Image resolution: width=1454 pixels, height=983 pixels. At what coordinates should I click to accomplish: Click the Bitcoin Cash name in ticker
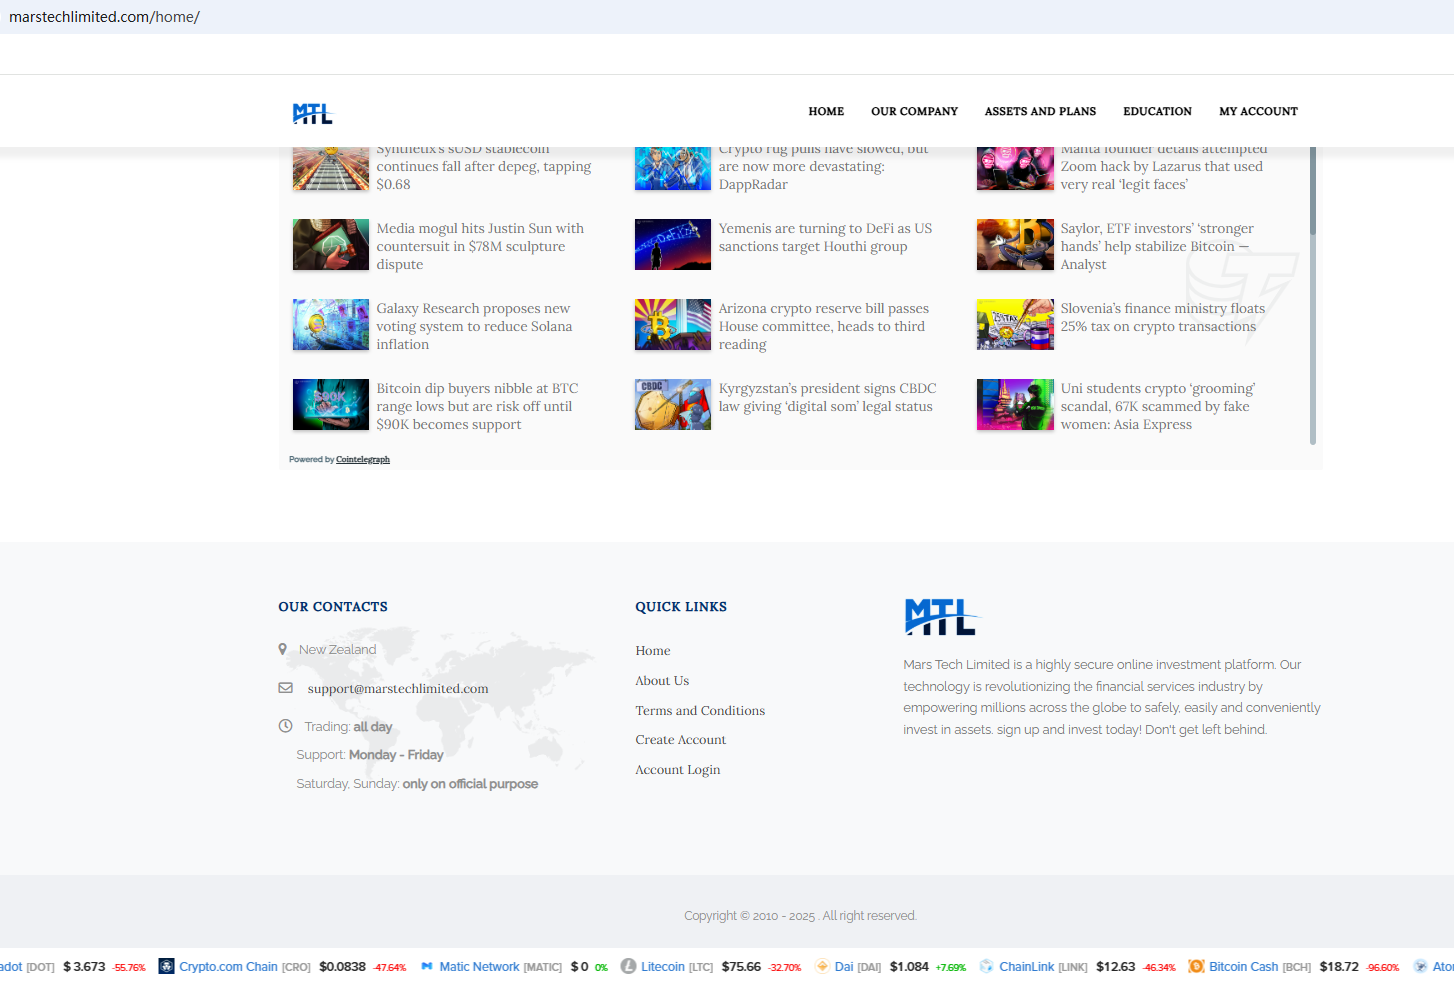[1244, 966]
